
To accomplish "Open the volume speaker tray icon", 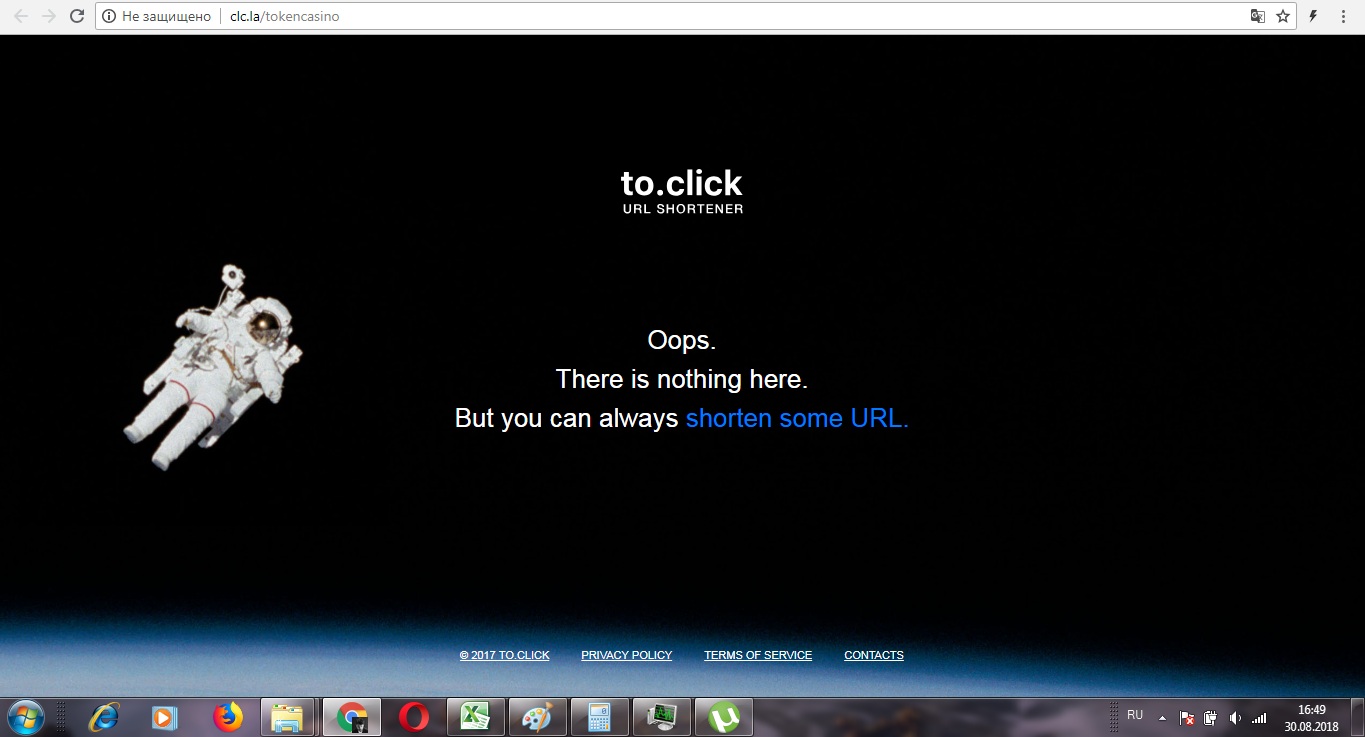I will point(1235,718).
